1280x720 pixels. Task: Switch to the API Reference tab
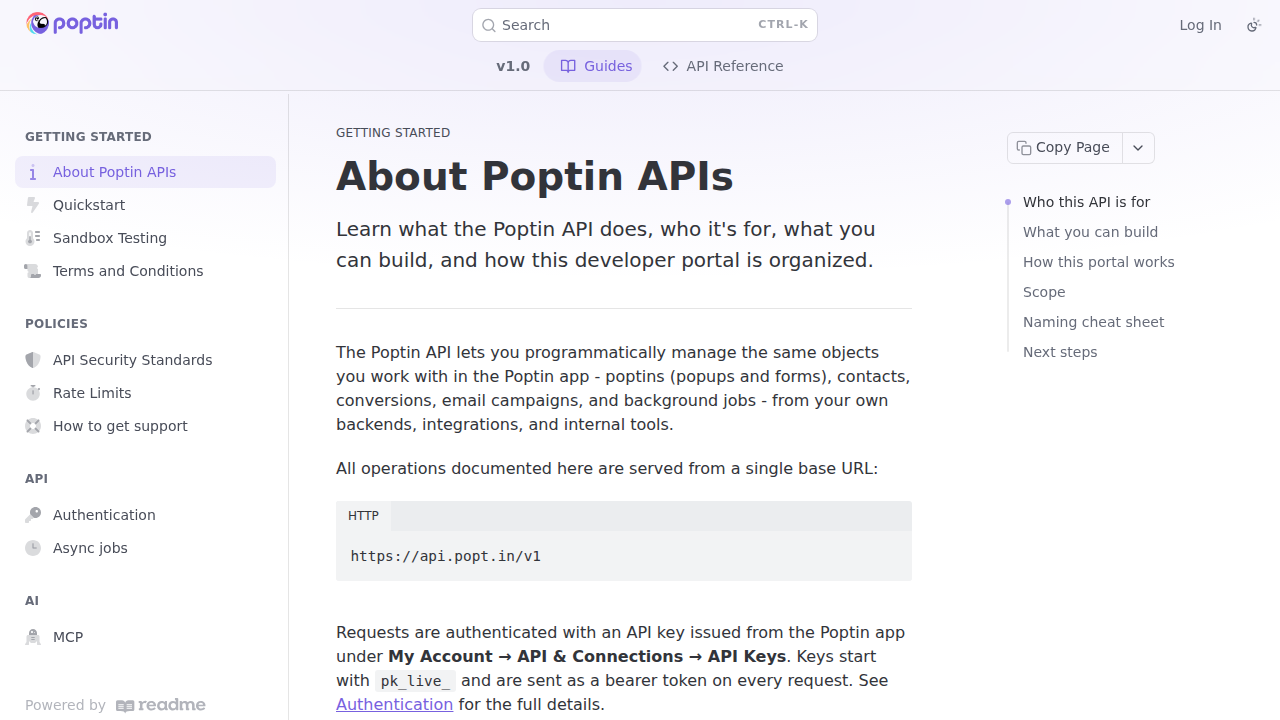(x=723, y=66)
